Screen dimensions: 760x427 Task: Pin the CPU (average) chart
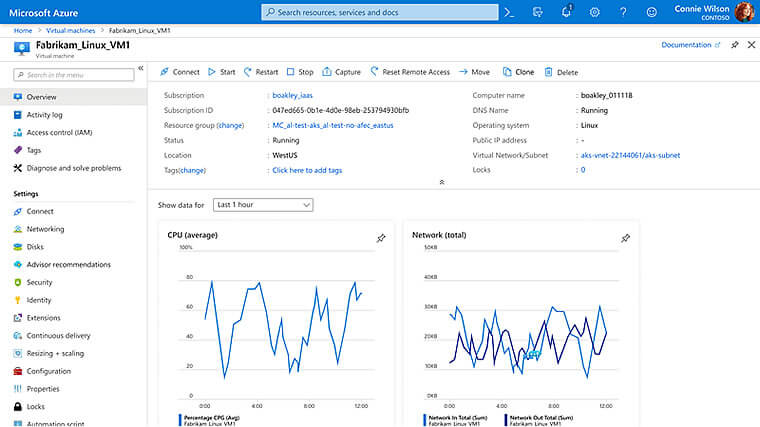(x=381, y=238)
